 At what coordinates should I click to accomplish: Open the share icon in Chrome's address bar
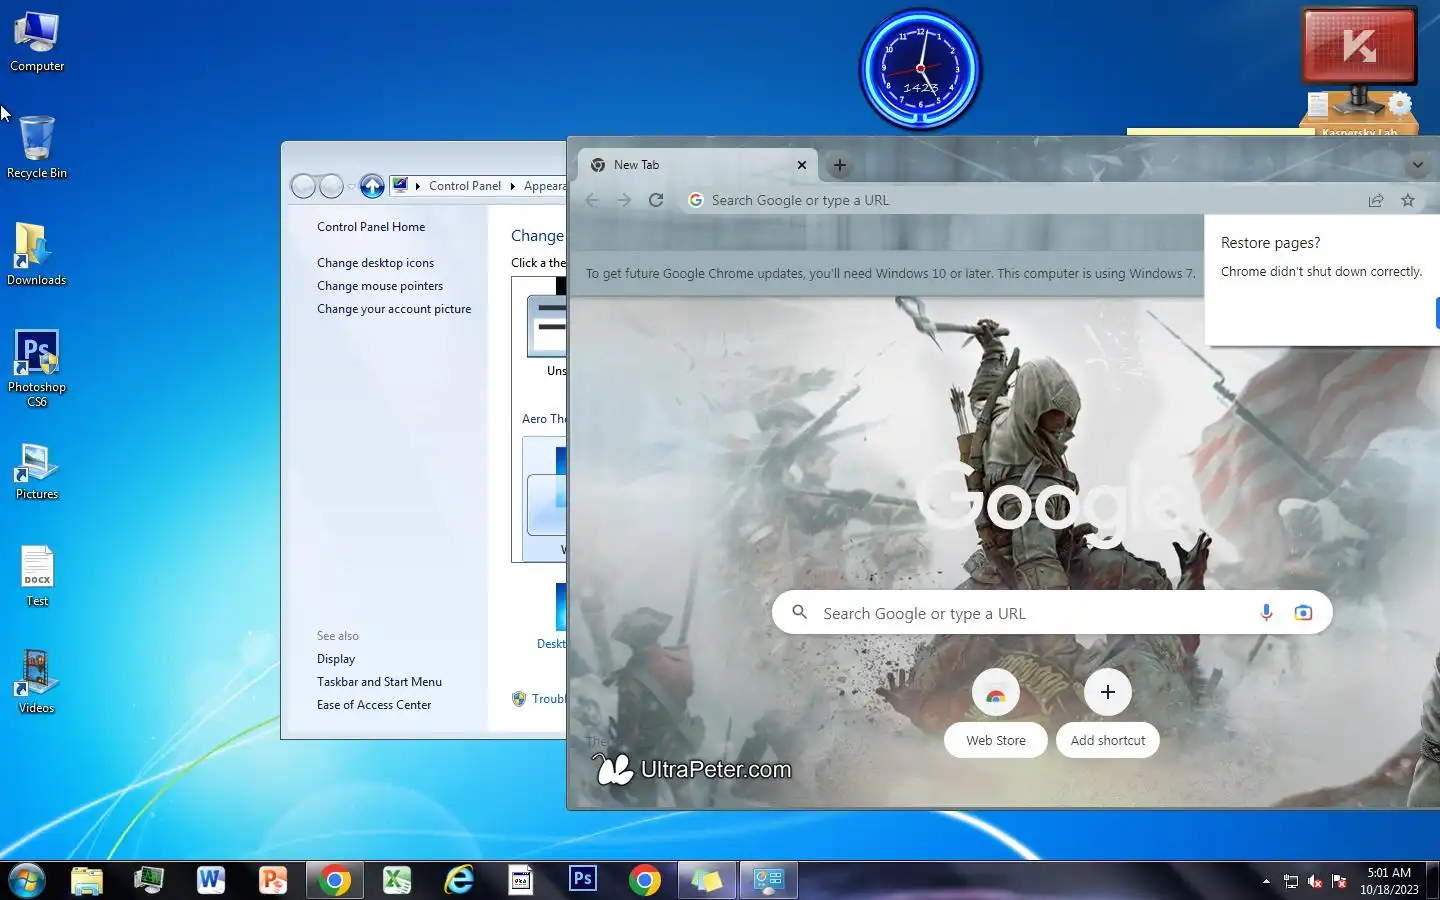[1376, 200]
